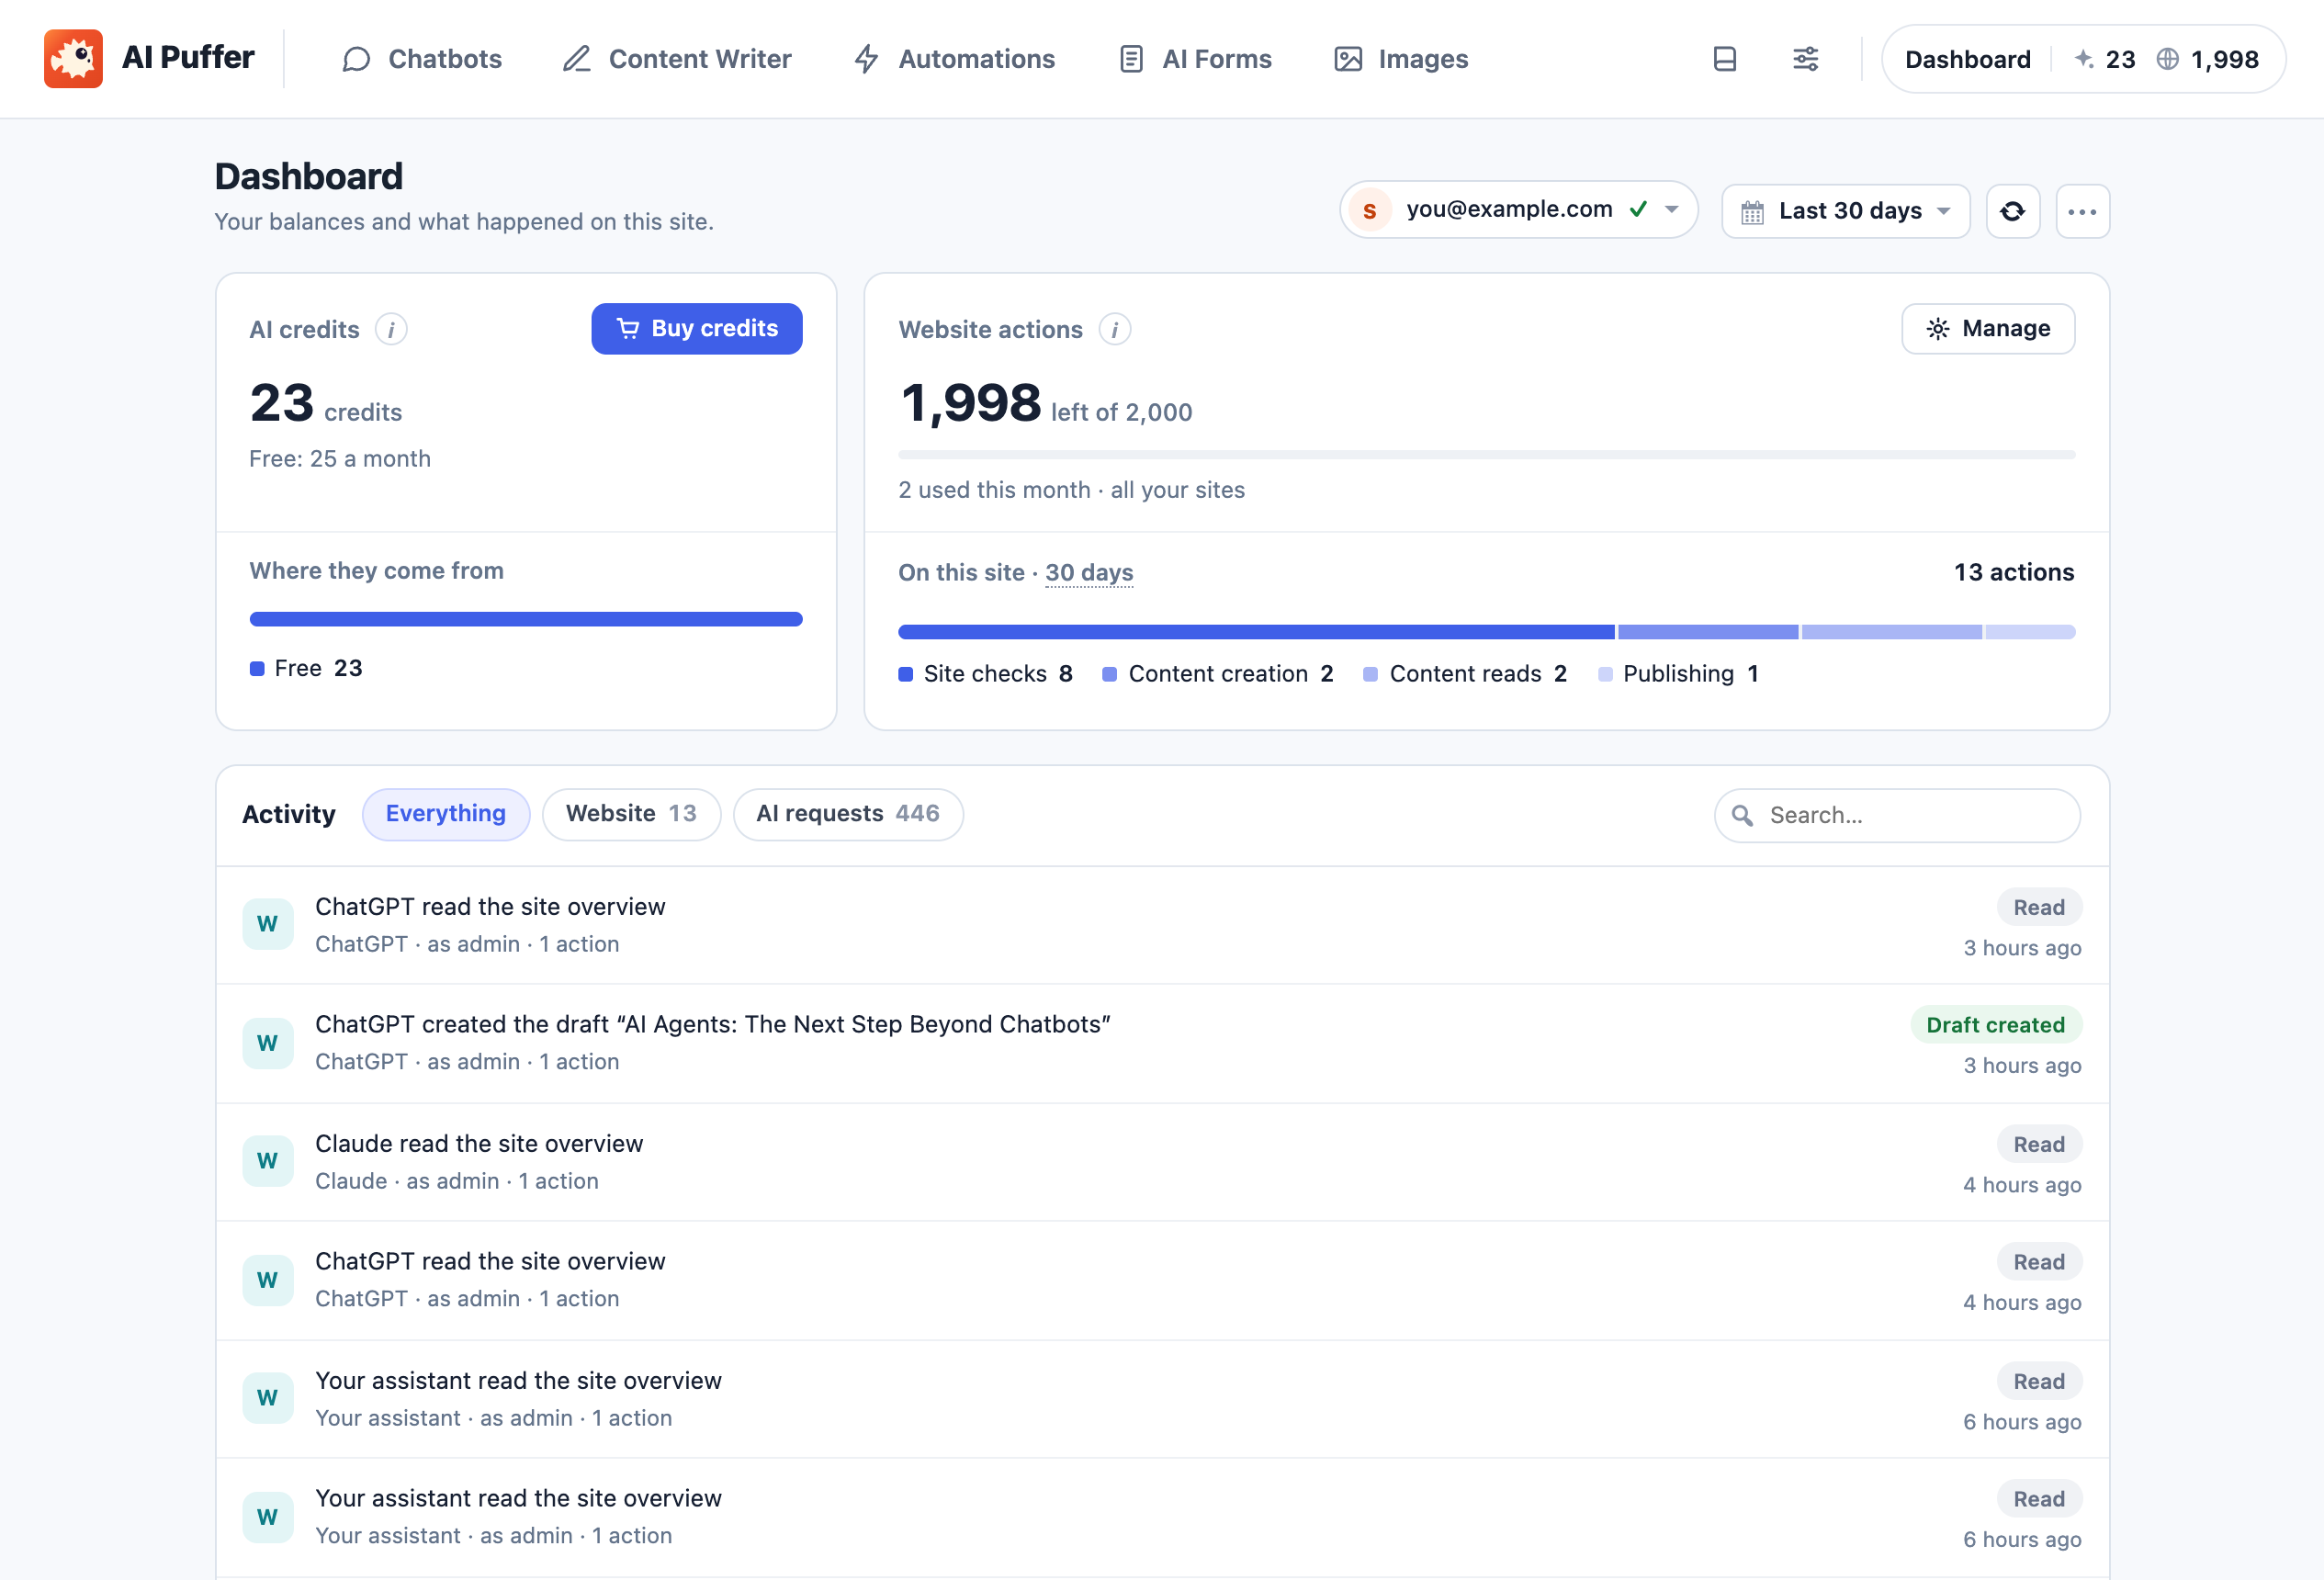Click the W icon of the Draft created row
This screenshot has width=2324, height=1580.
(x=267, y=1043)
